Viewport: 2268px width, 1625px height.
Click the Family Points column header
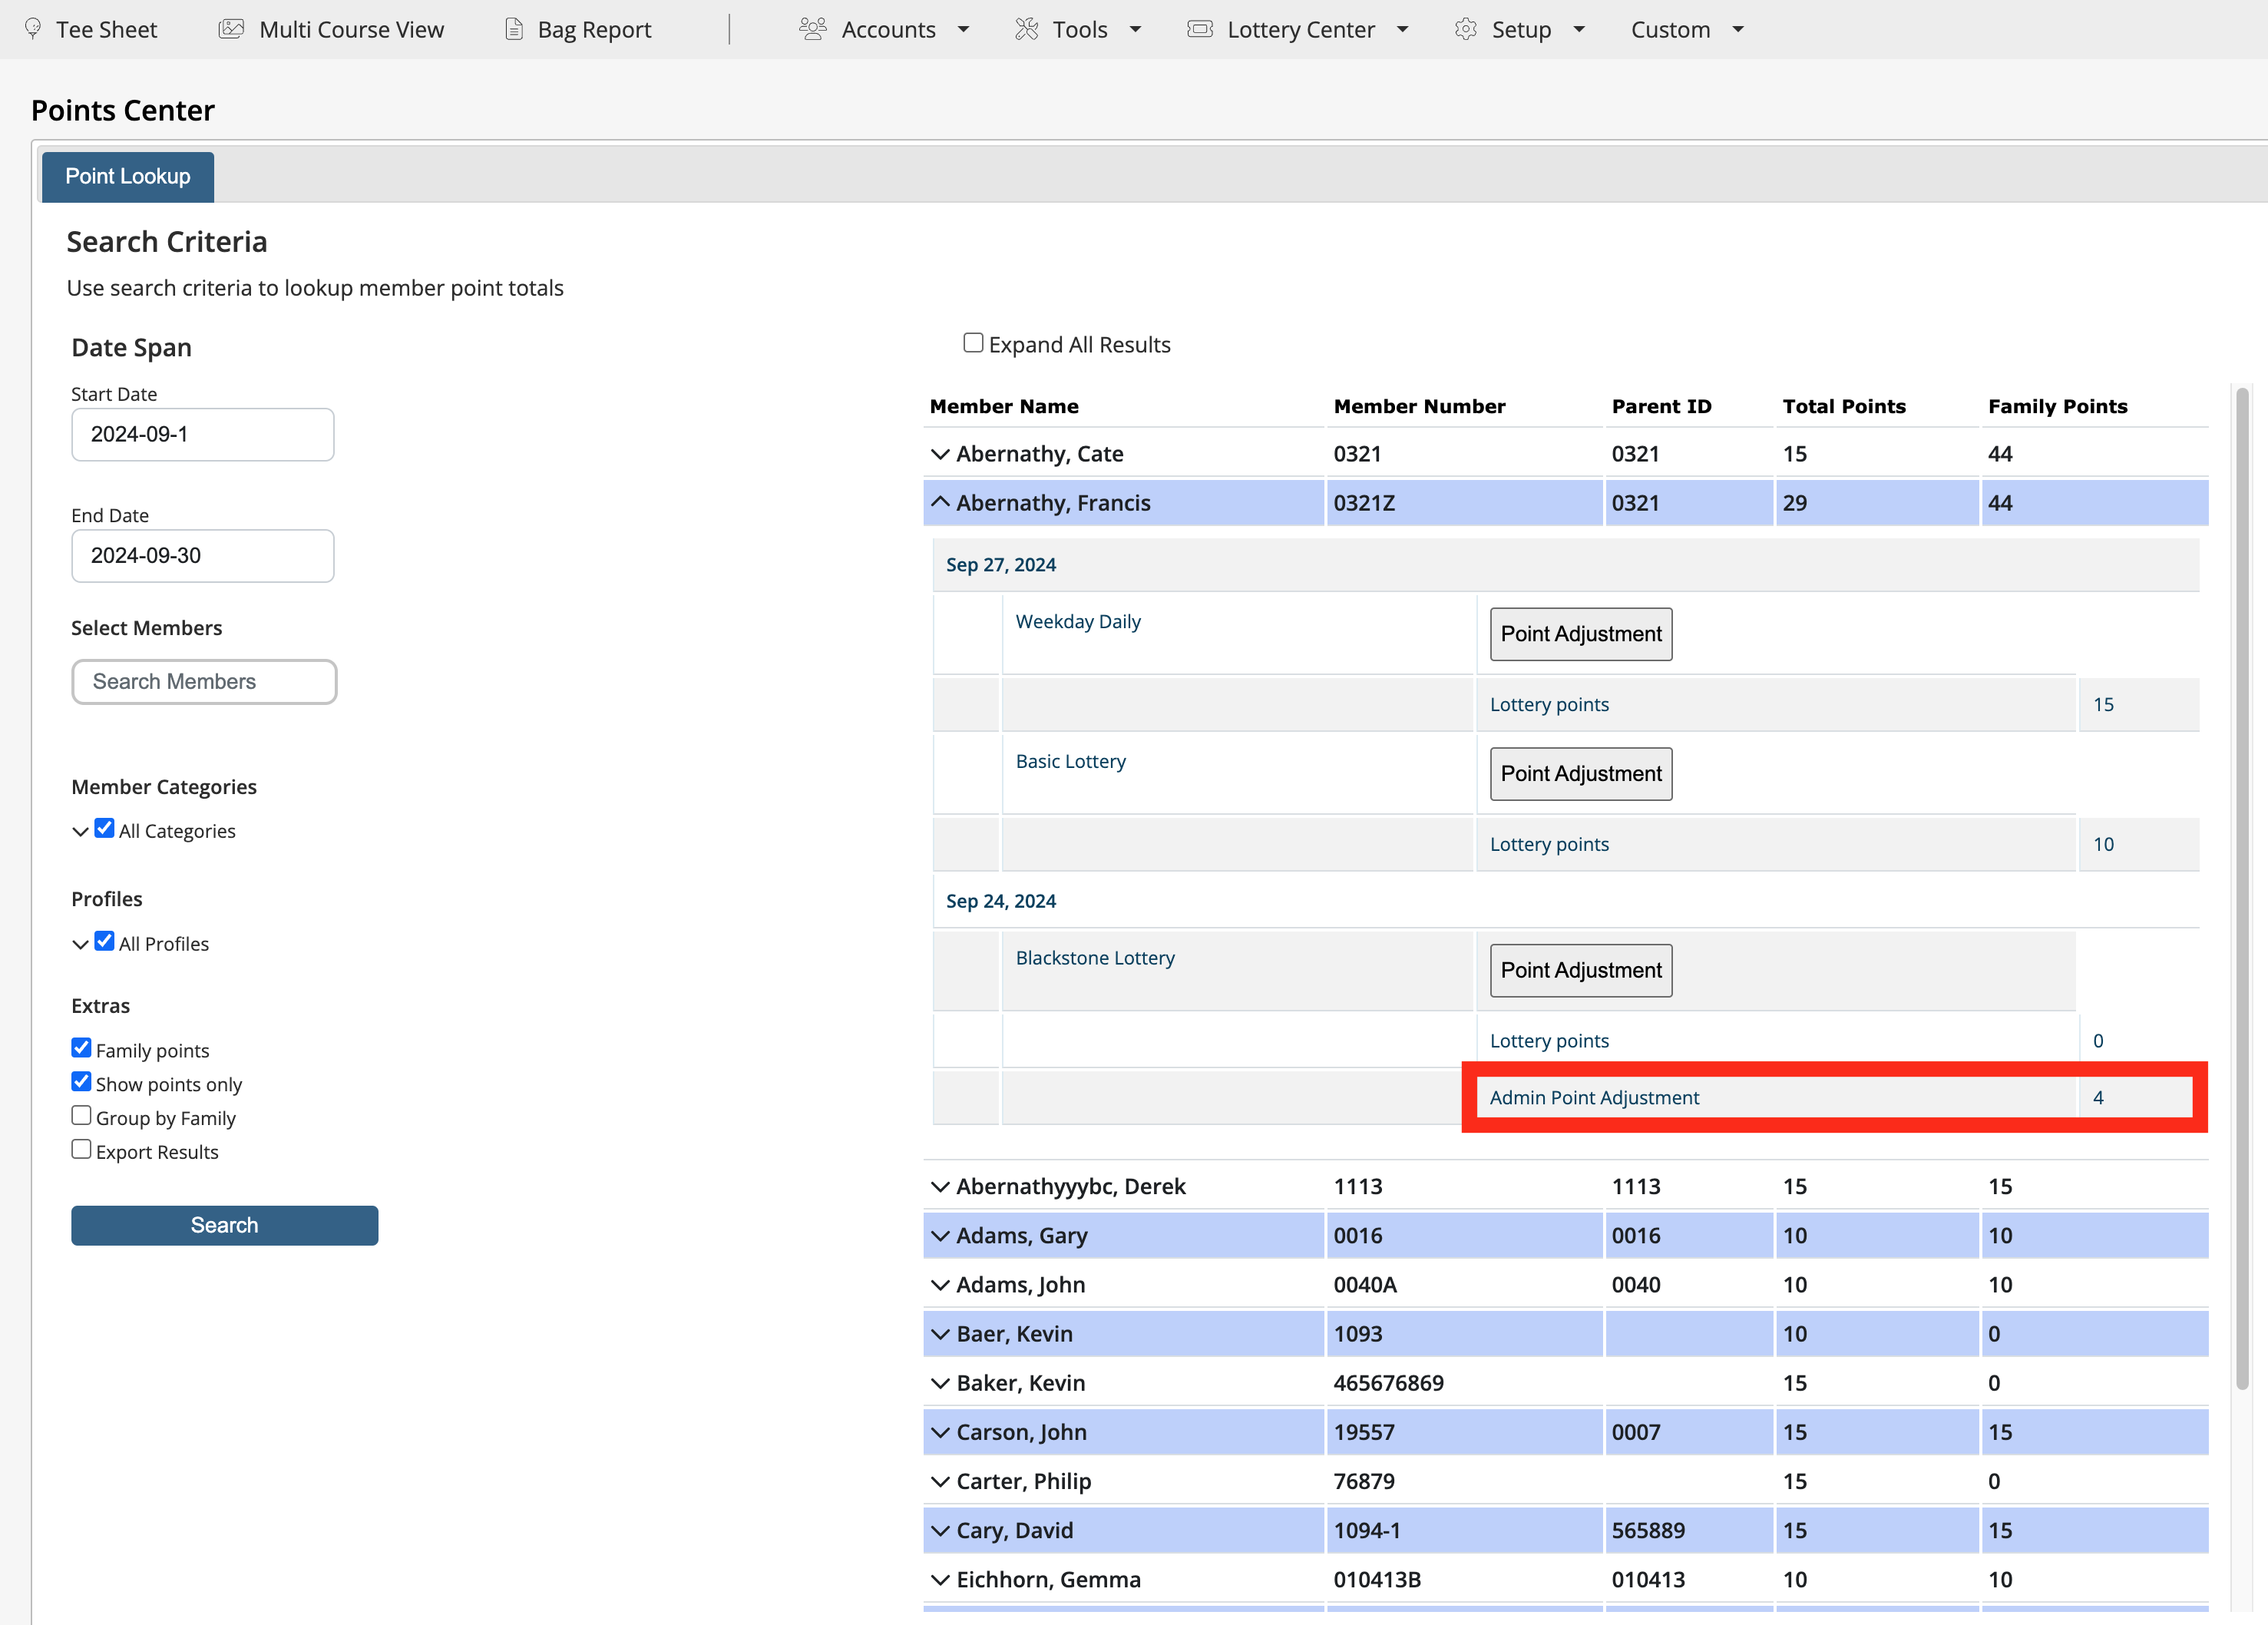[x=2057, y=406]
